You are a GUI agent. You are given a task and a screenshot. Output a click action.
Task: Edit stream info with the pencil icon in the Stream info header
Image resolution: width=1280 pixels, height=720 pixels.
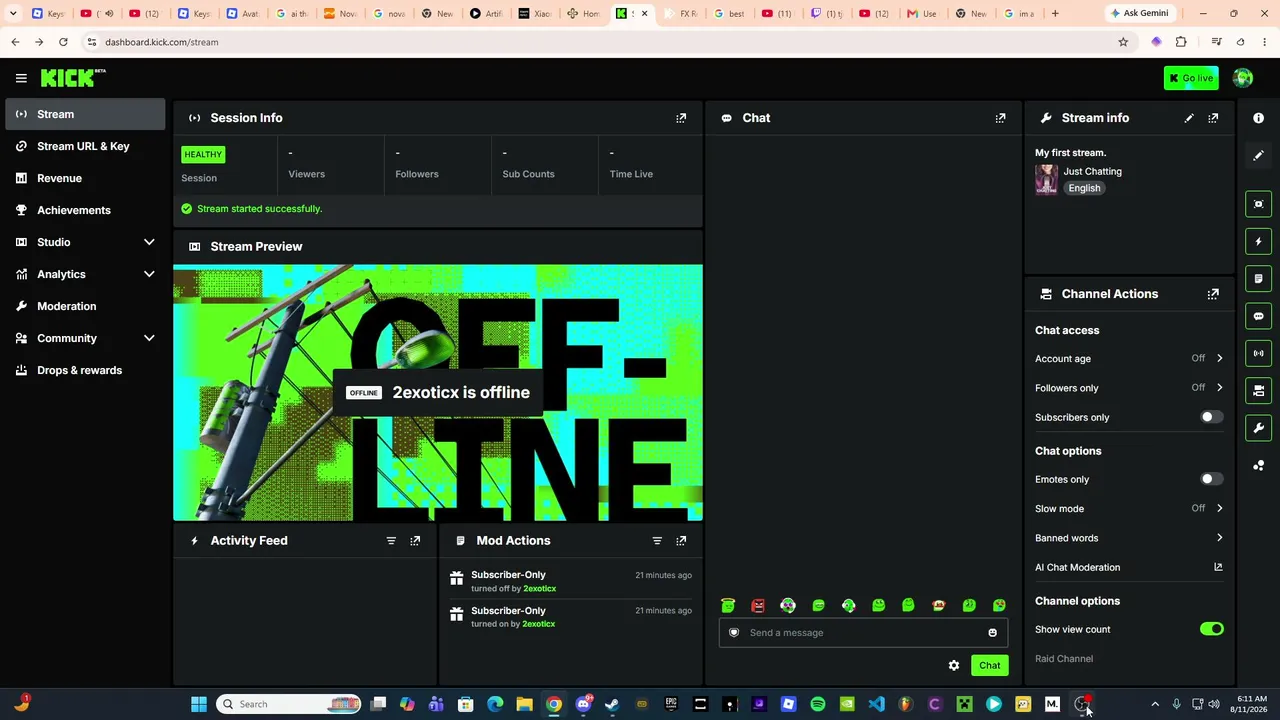pyautogui.click(x=1189, y=118)
